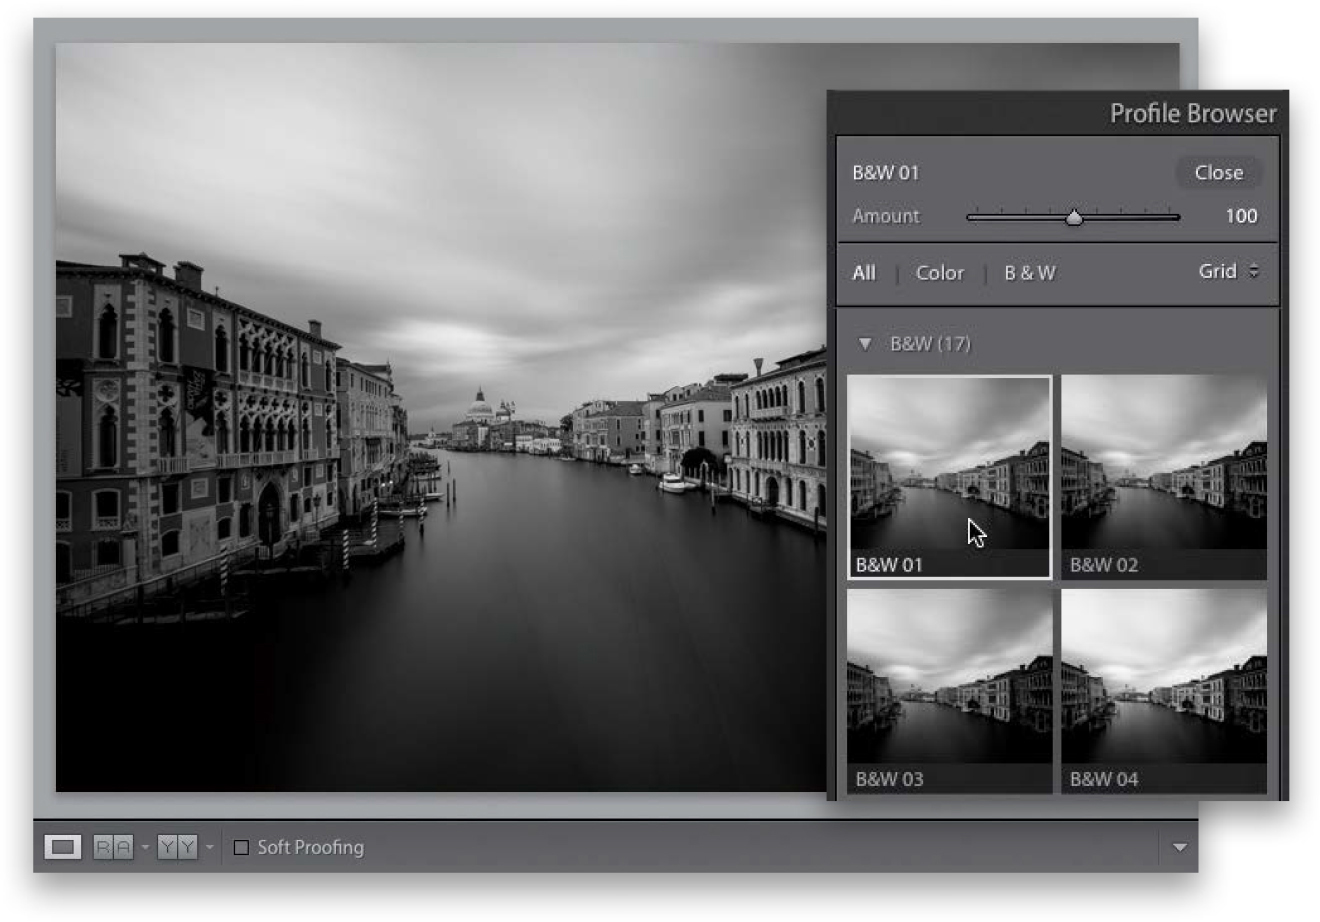This screenshot has width=1320, height=922.
Task: Collapse the B&W (17) profile group
Action: [x=865, y=344]
